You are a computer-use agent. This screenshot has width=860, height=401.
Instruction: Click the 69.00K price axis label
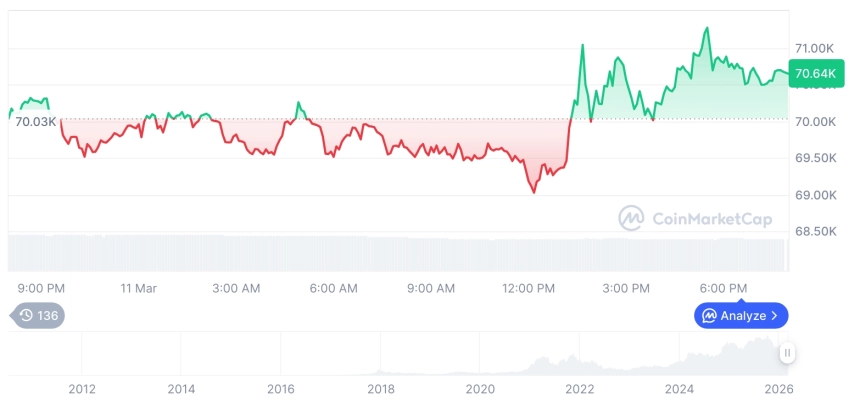pos(814,195)
